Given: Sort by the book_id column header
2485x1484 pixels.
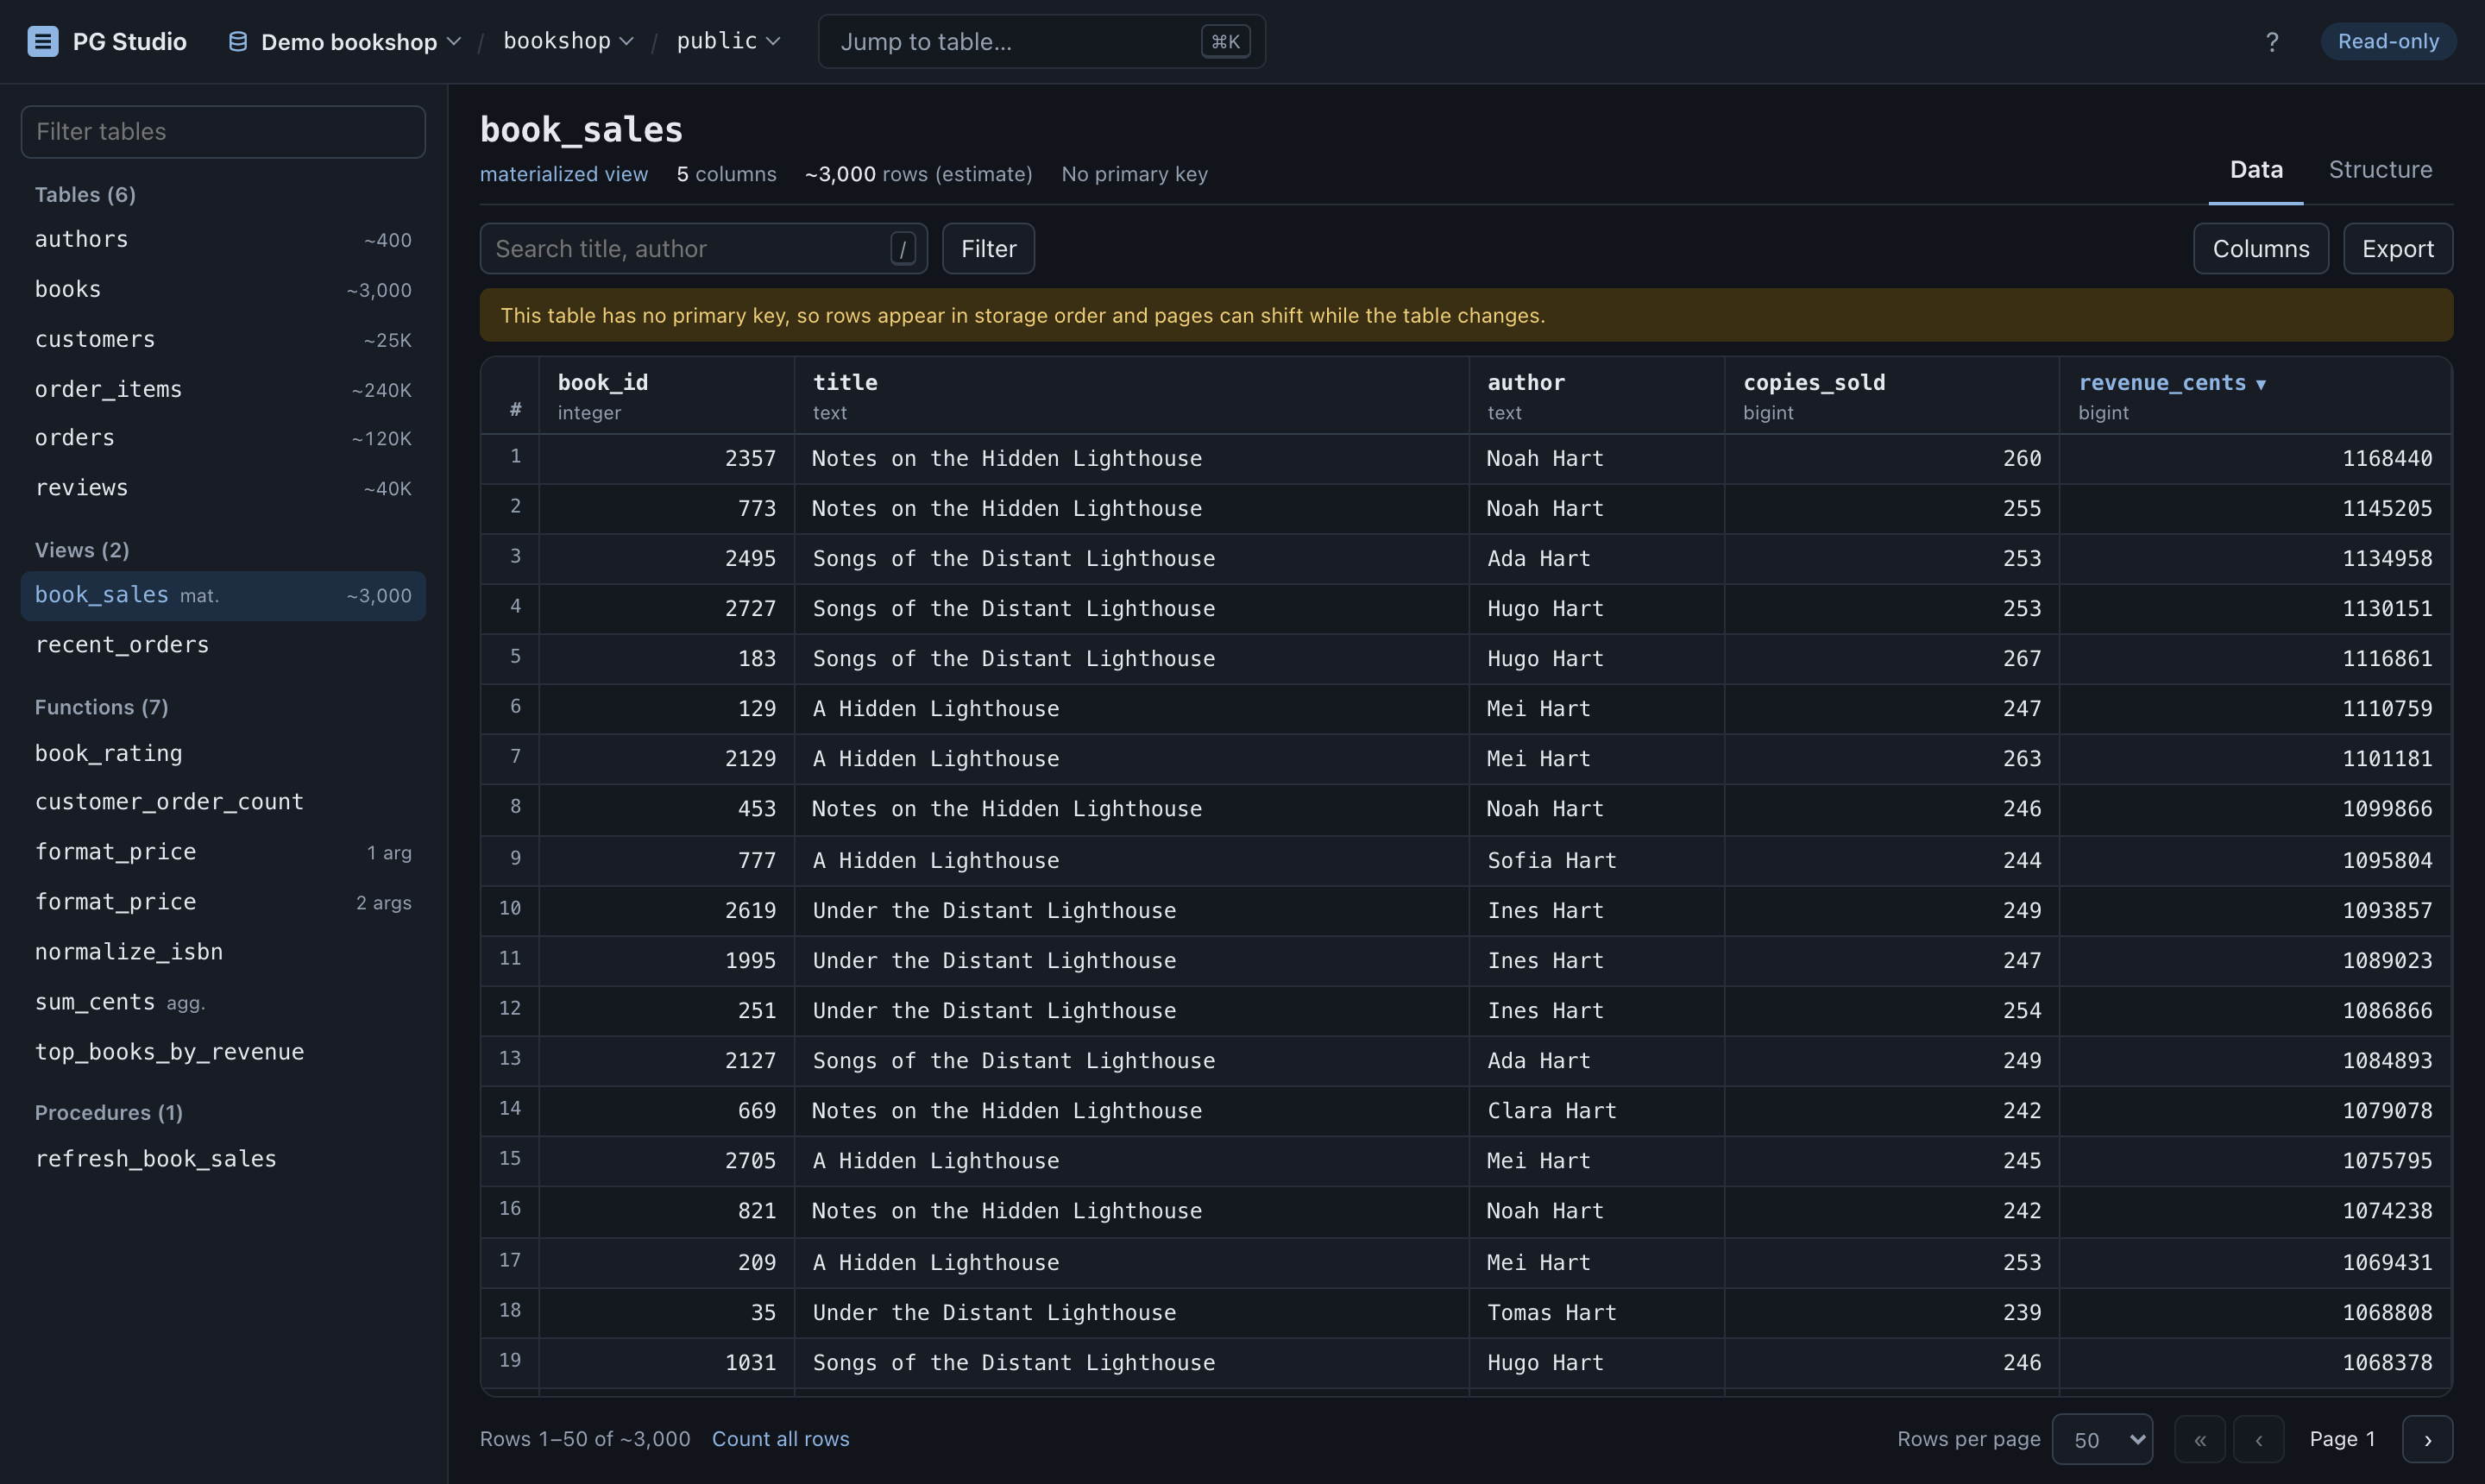Looking at the screenshot, I should [x=667, y=396].
